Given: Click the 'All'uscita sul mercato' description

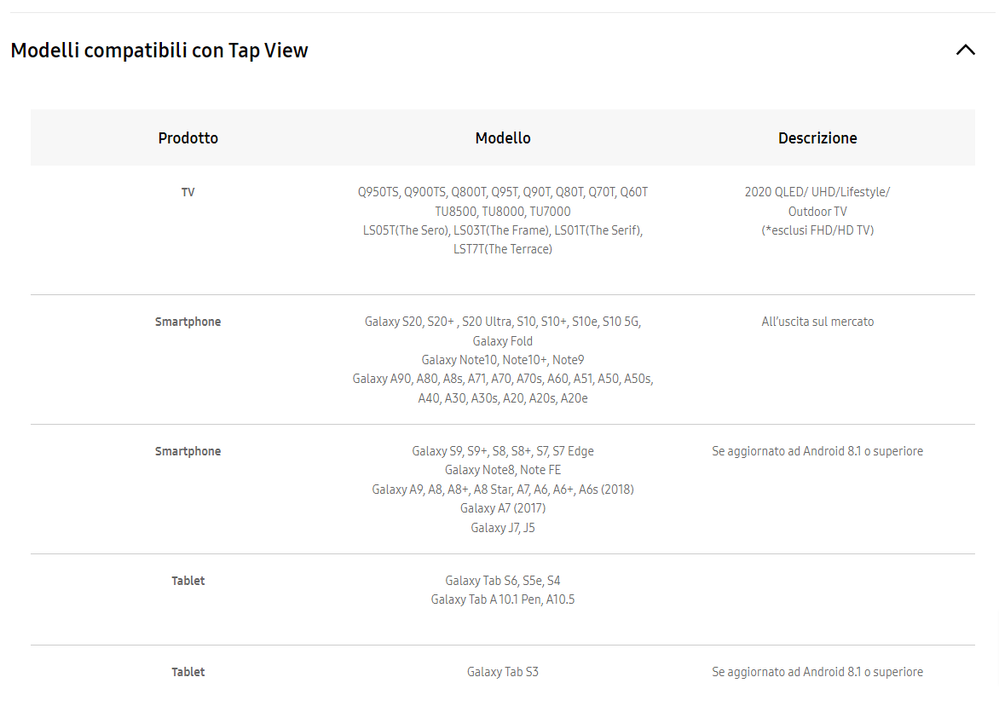Looking at the screenshot, I should [x=817, y=322].
